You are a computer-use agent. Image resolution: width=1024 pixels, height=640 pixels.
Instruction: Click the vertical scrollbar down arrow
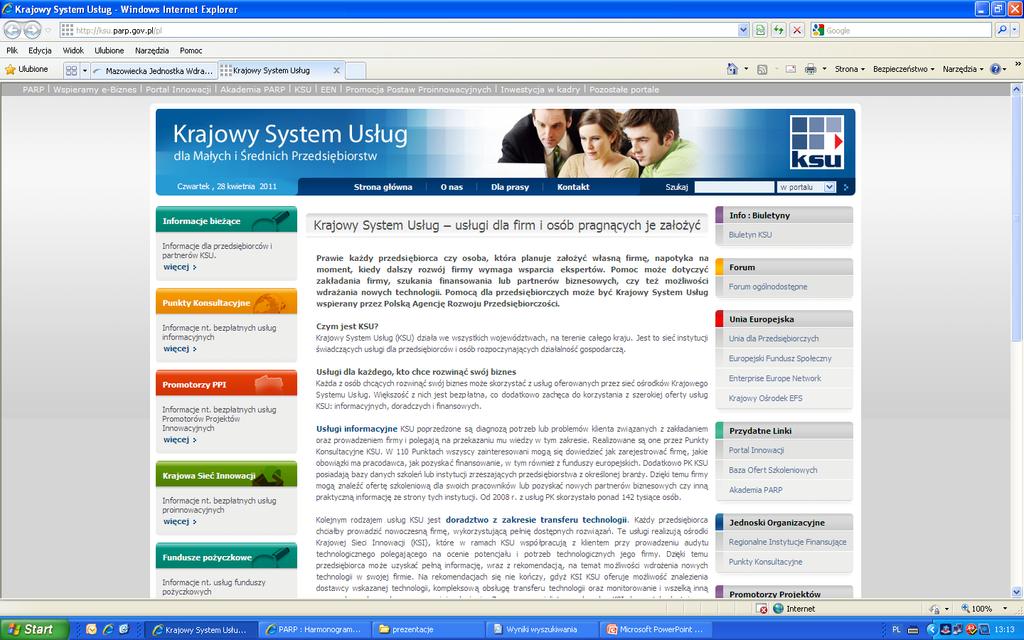click(x=1017, y=592)
